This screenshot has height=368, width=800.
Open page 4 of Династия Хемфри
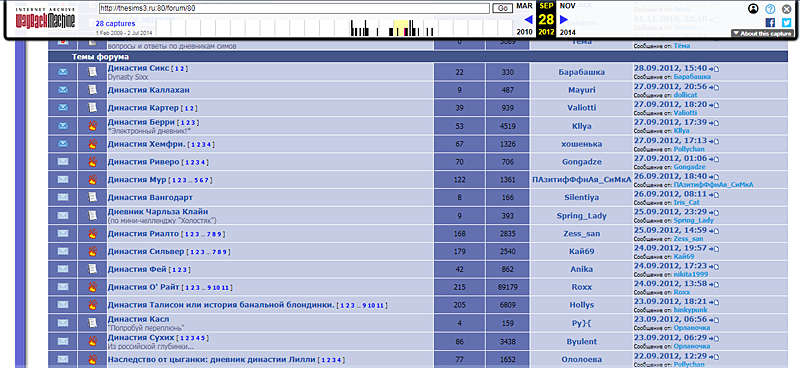tap(208, 145)
